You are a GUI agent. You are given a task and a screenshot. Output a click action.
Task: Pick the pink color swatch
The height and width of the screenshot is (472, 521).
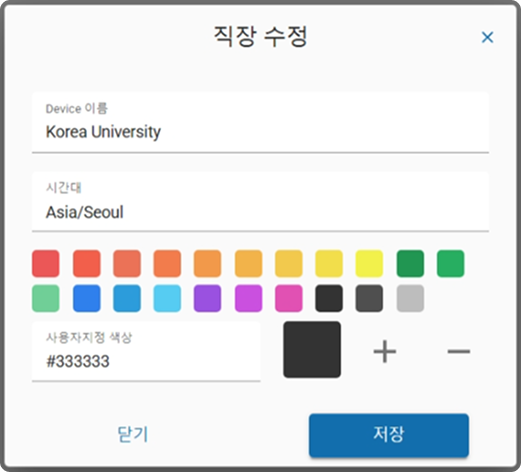tap(289, 298)
